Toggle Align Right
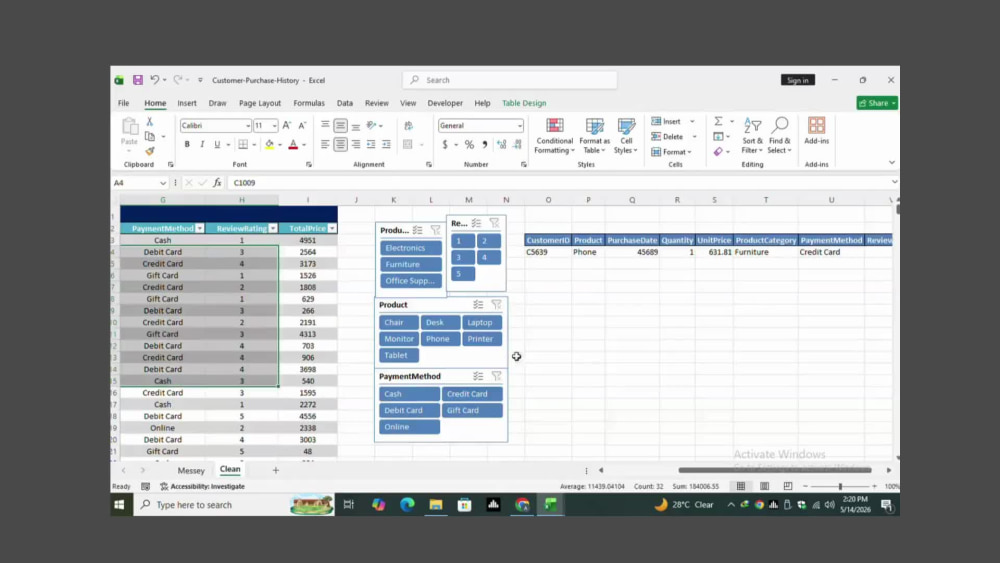Image resolution: width=1000 pixels, height=563 pixels. click(x=356, y=145)
